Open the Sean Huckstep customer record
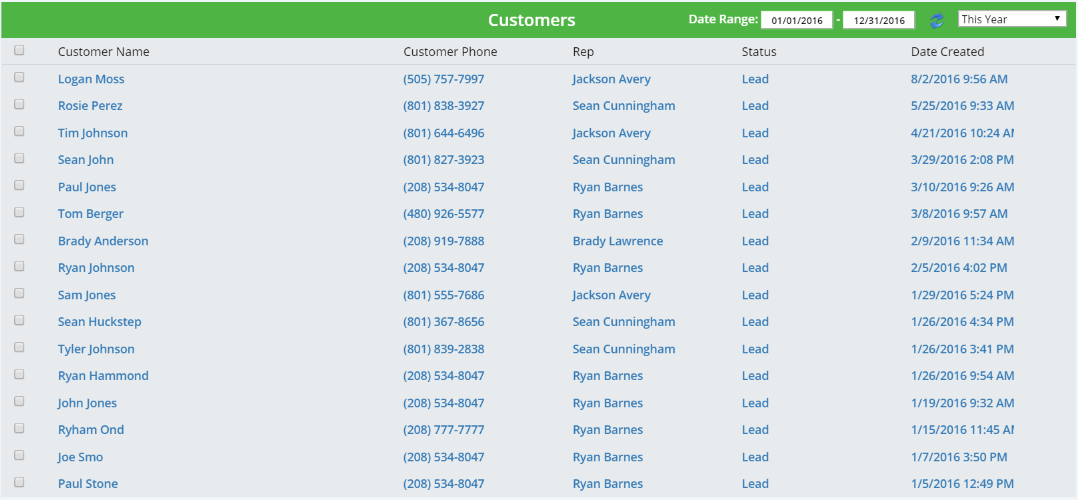1078x500 pixels. point(100,322)
